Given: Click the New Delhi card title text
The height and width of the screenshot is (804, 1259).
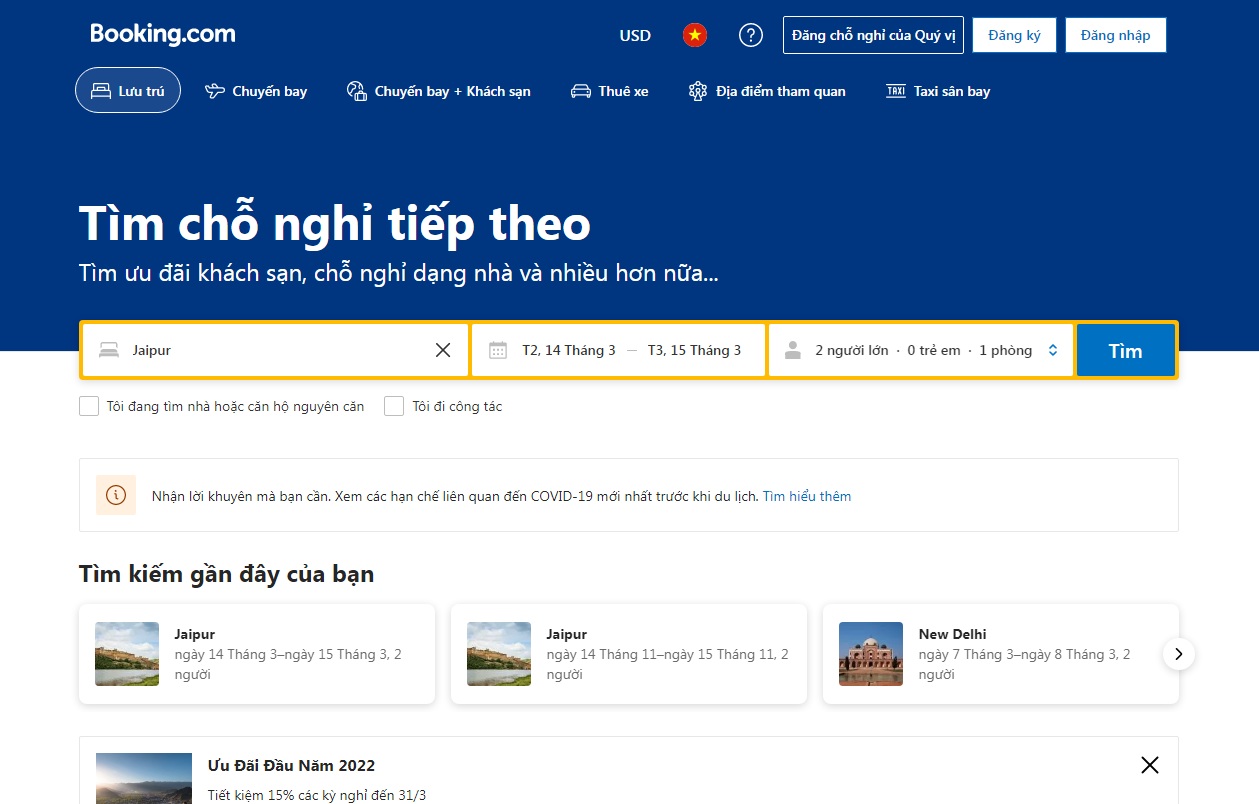Looking at the screenshot, I should point(953,634).
